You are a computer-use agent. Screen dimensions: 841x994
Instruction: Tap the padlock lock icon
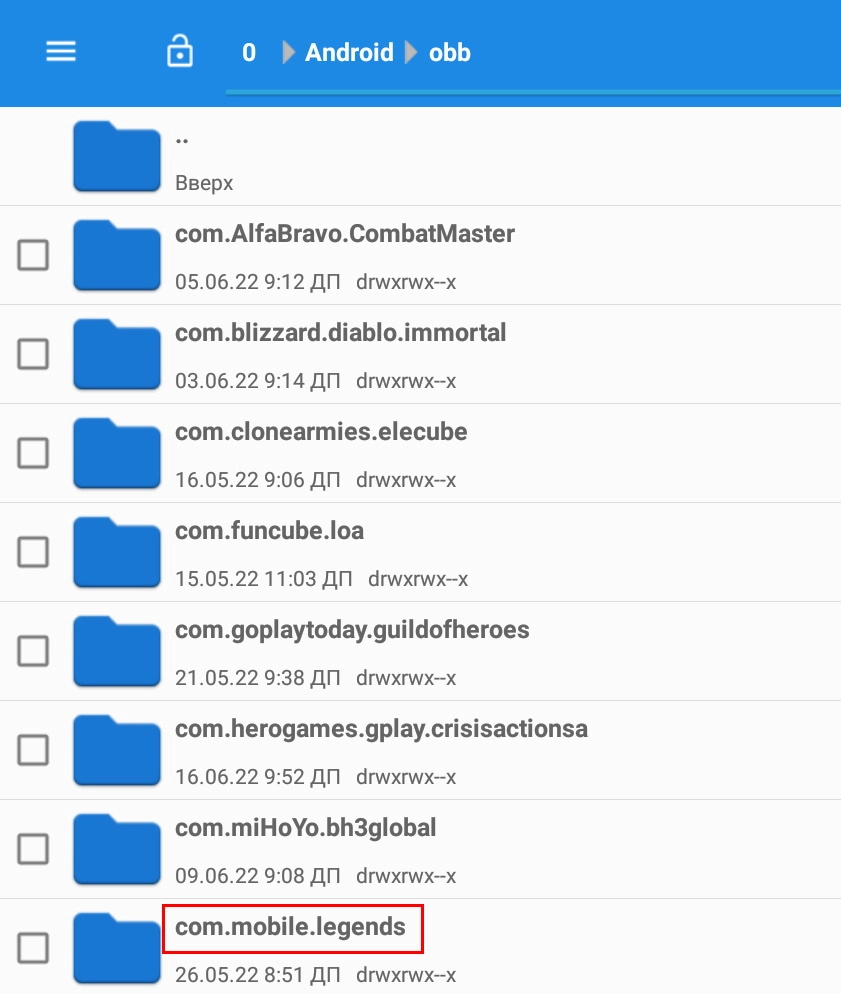pyautogui.click(x=180, y=51)
